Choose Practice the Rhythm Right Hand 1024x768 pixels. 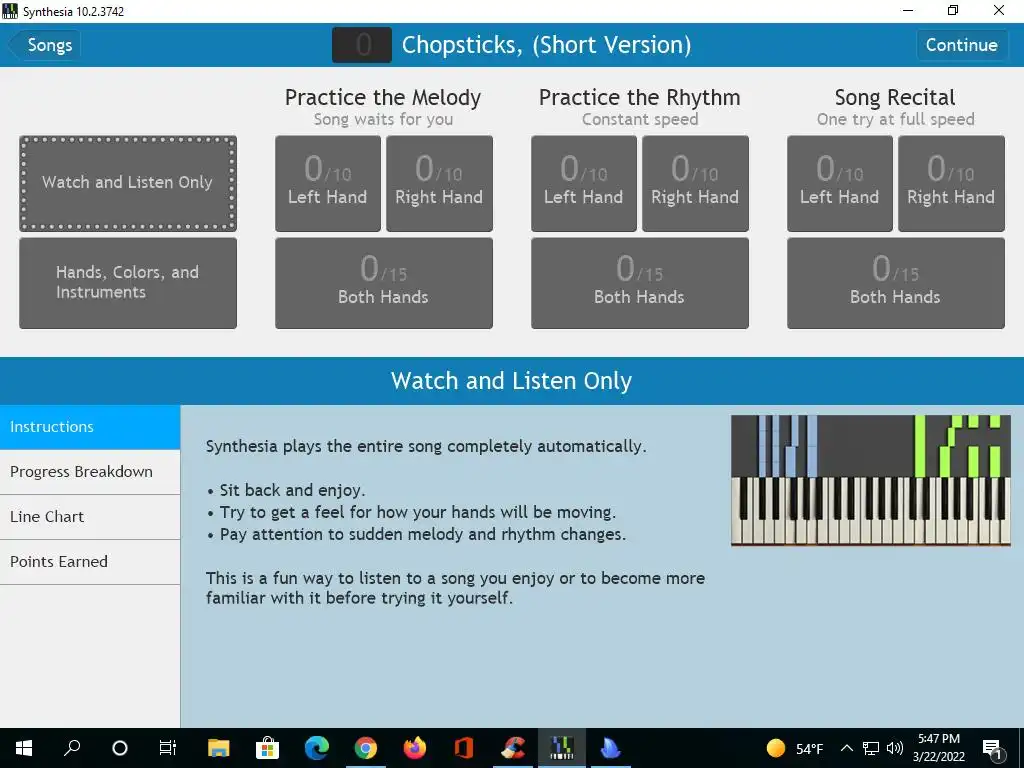696,183
